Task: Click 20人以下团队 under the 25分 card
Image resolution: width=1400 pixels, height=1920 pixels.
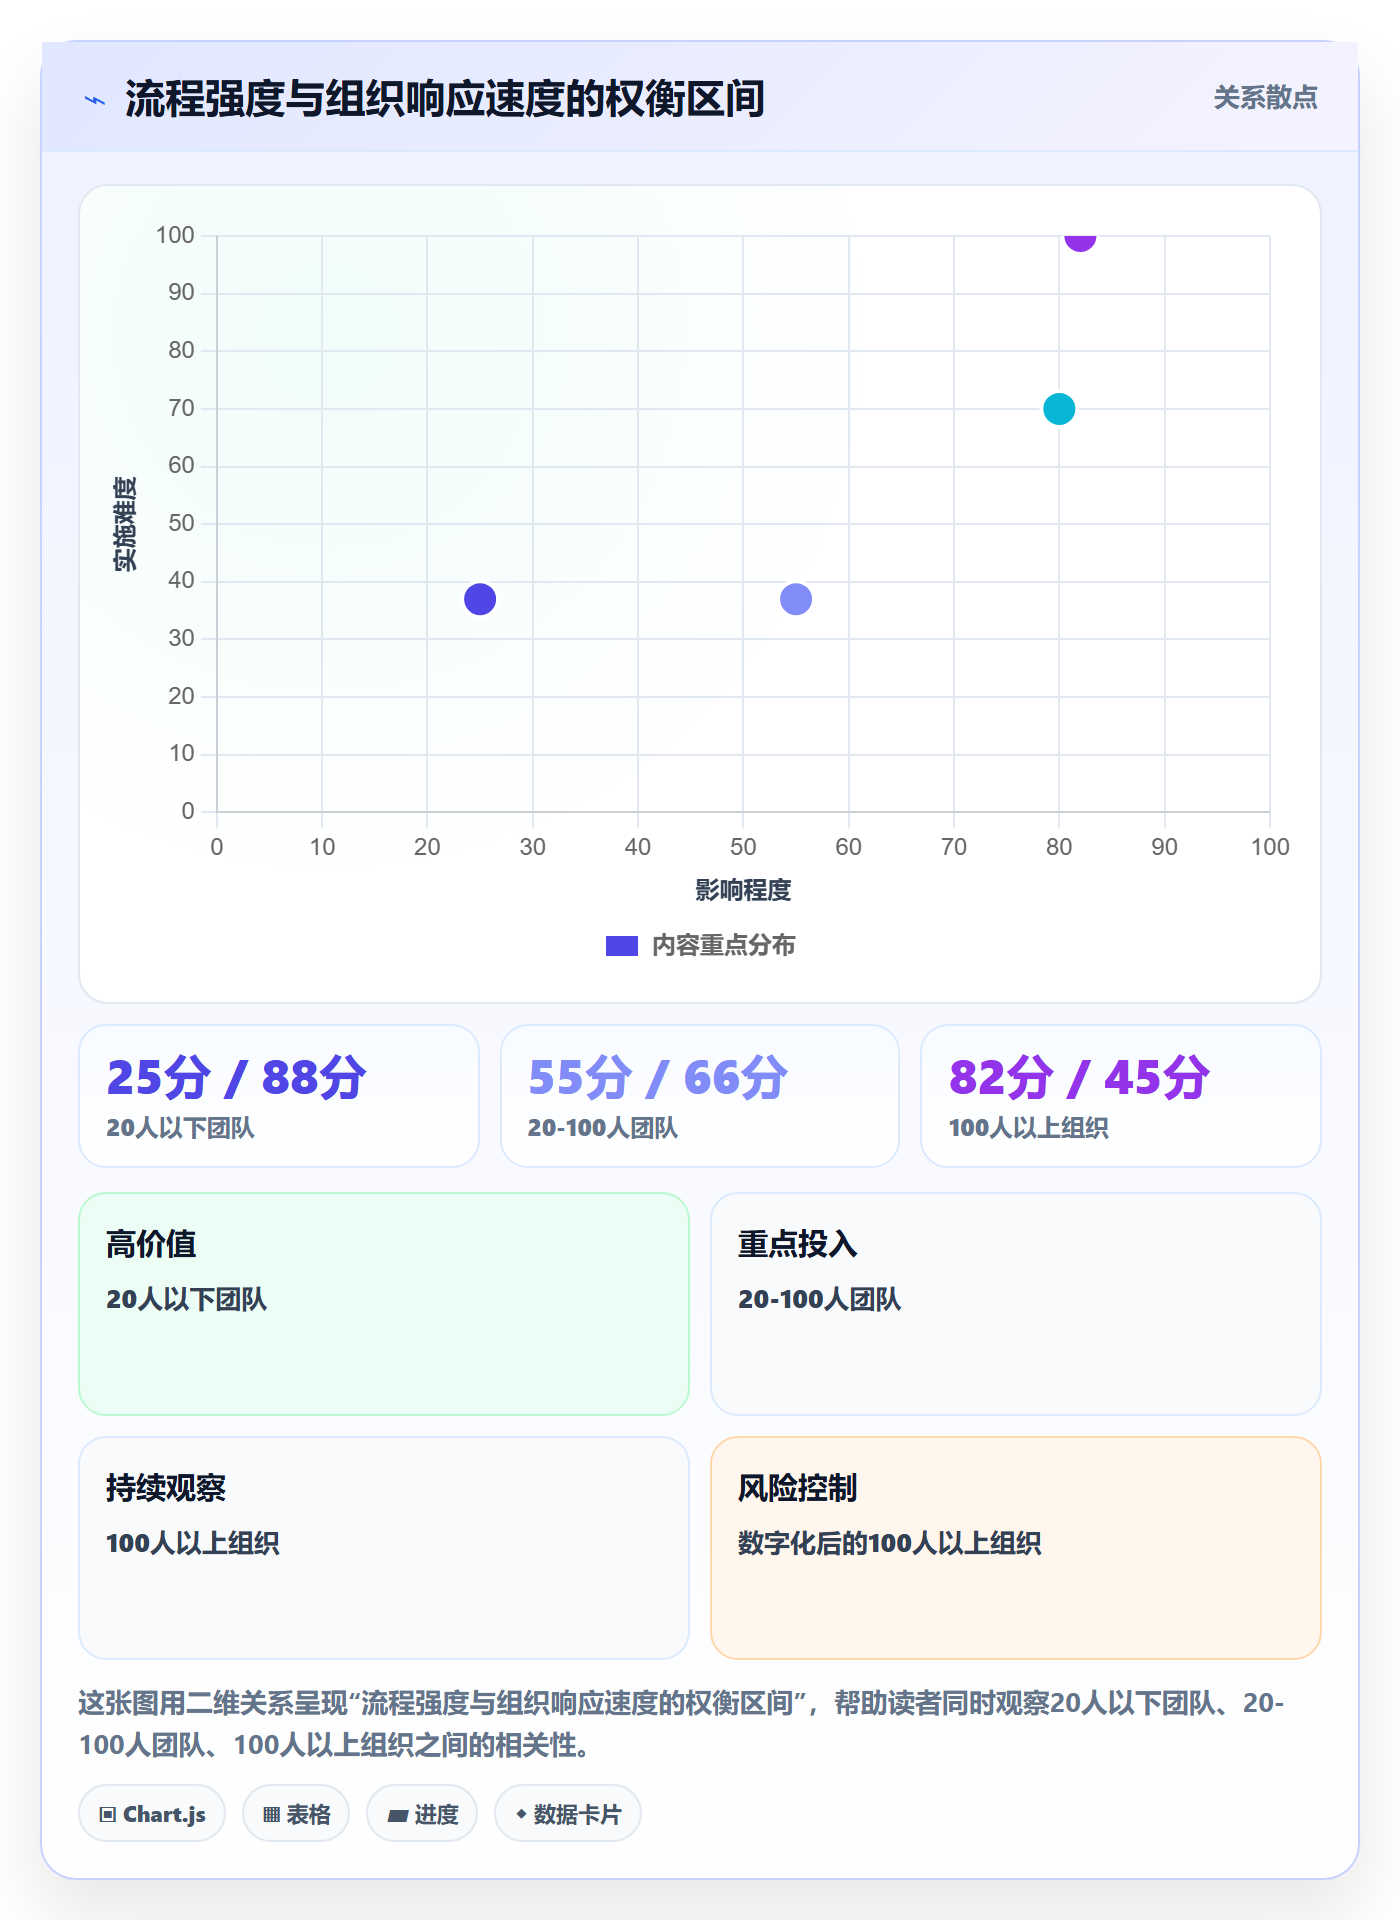Action: pyautogui.click(x=181, y=1128)
